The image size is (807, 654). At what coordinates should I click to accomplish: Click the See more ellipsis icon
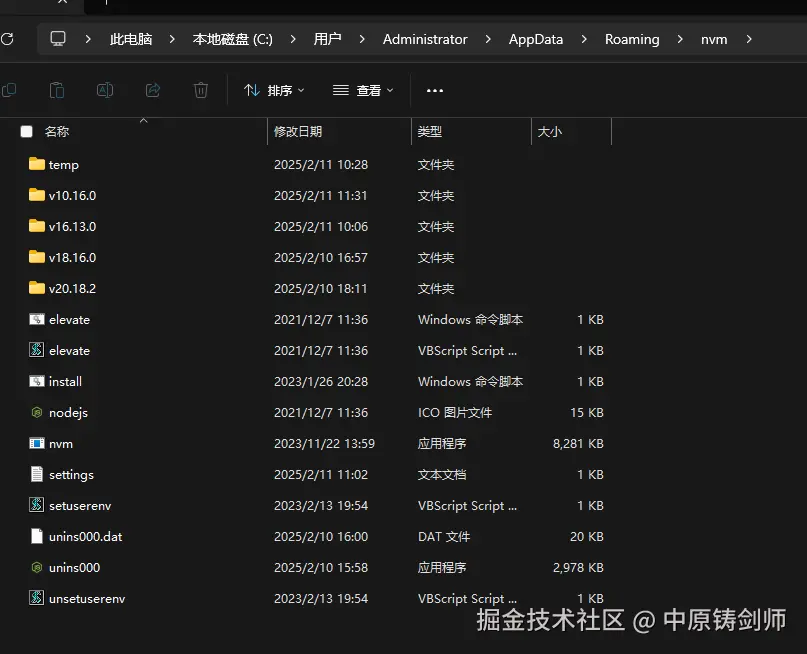pos(433,90)
